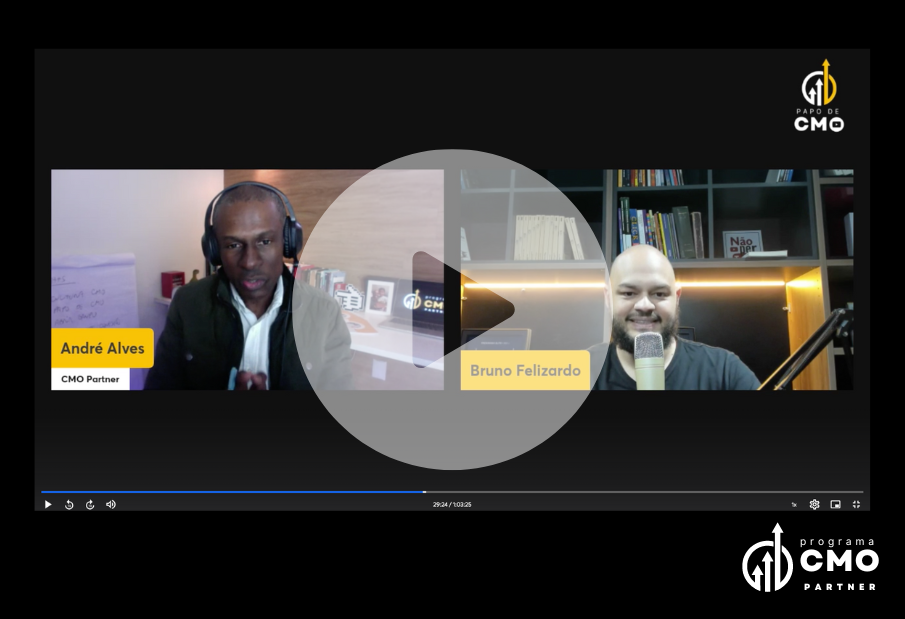The height and width of the screenshot is (619, 905).
Task: Click the André Alves name label
Action: click(102, 348)
